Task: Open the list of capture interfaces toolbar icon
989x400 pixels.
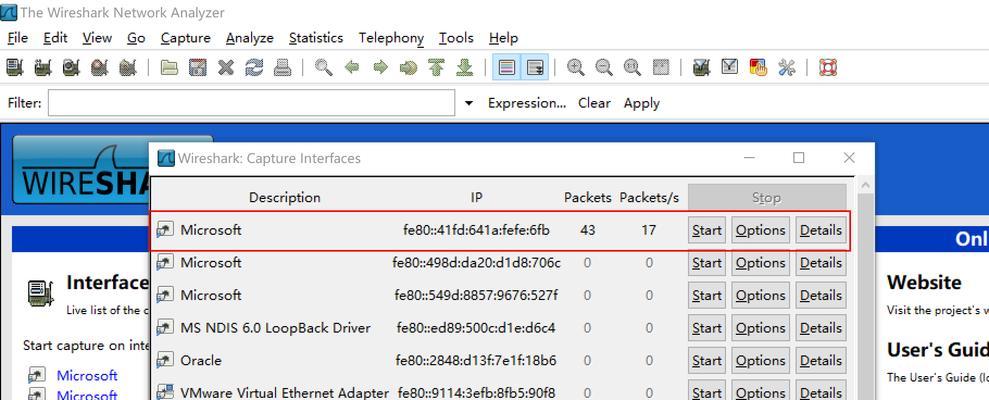Action: [15, 68]
